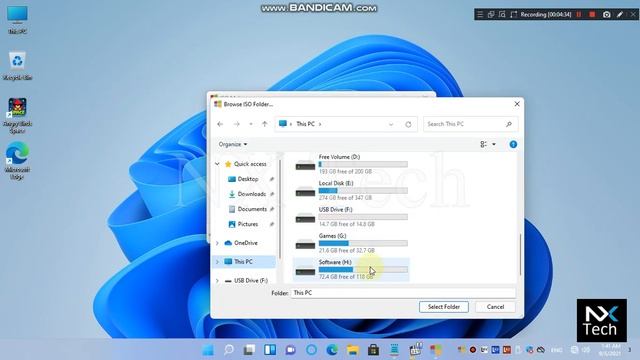Refresh the This PC location

coord(408,124)
